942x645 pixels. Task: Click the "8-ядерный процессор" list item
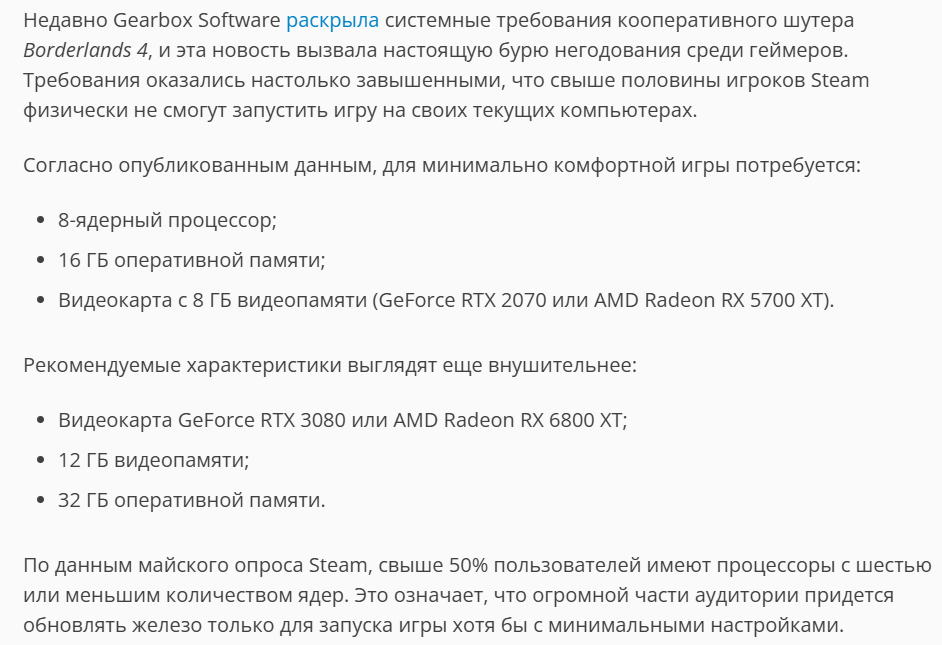tap(167, 220)
